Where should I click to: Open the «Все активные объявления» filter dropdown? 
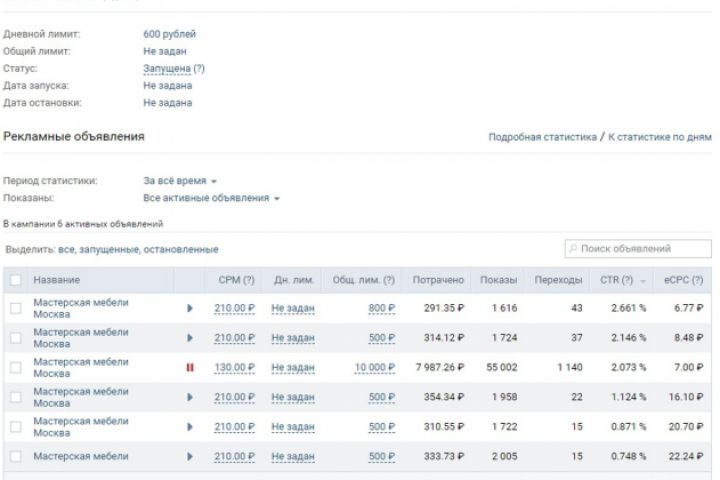tap(211, 198)
